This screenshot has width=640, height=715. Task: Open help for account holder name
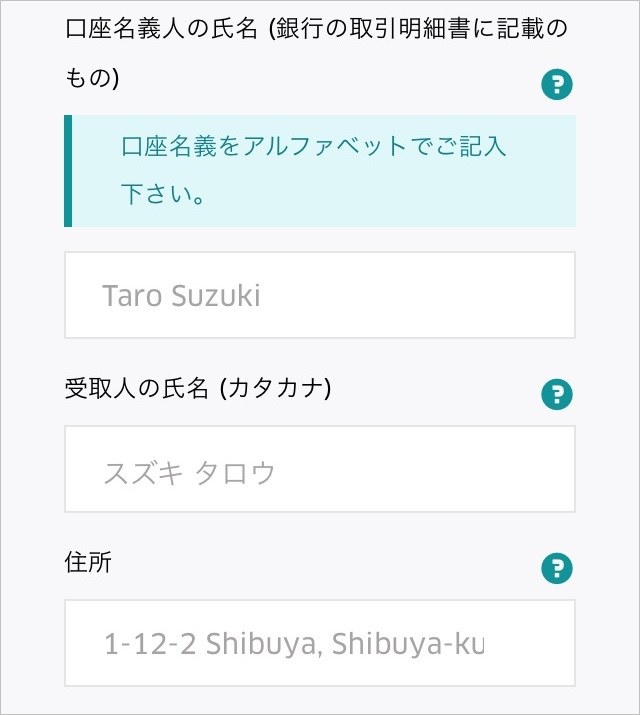[556, 85]
